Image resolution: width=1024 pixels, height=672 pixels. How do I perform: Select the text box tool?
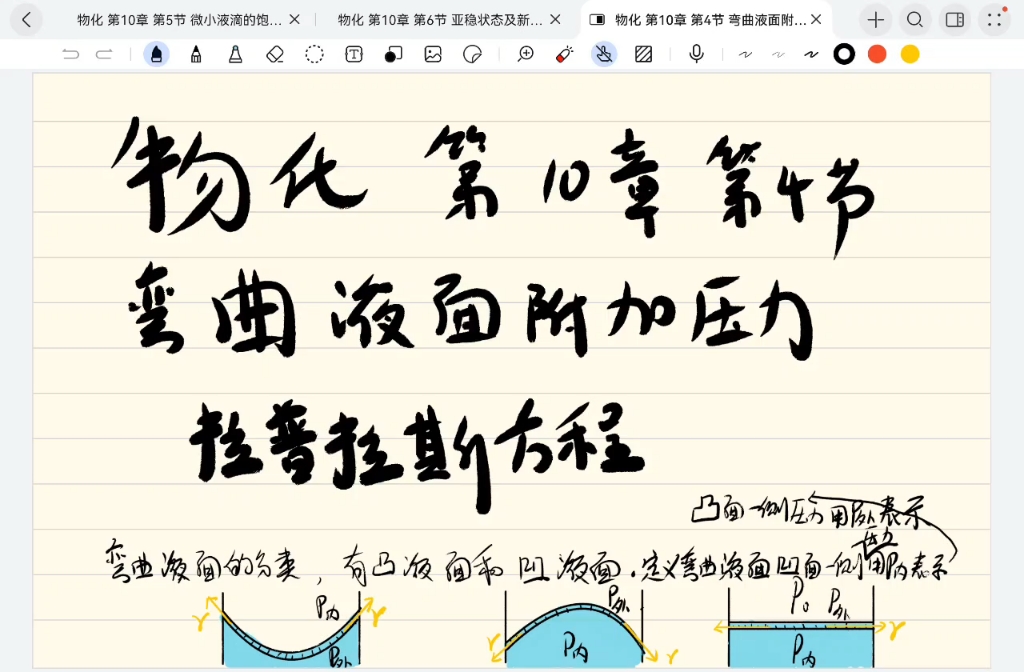click(x=354, y=54)
